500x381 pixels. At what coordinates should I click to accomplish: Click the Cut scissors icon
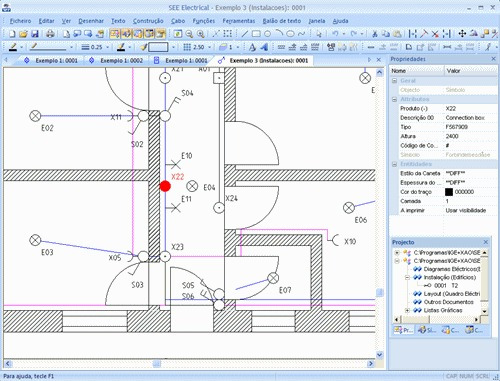point(375,34)
